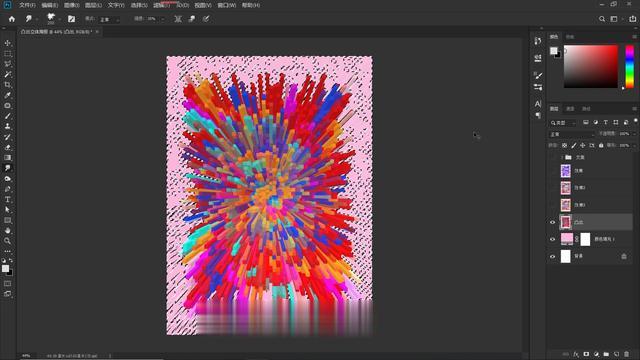Click the trash icon to delete layer
This screenshot has height=360, width=640.
click(x=627, y=354)
